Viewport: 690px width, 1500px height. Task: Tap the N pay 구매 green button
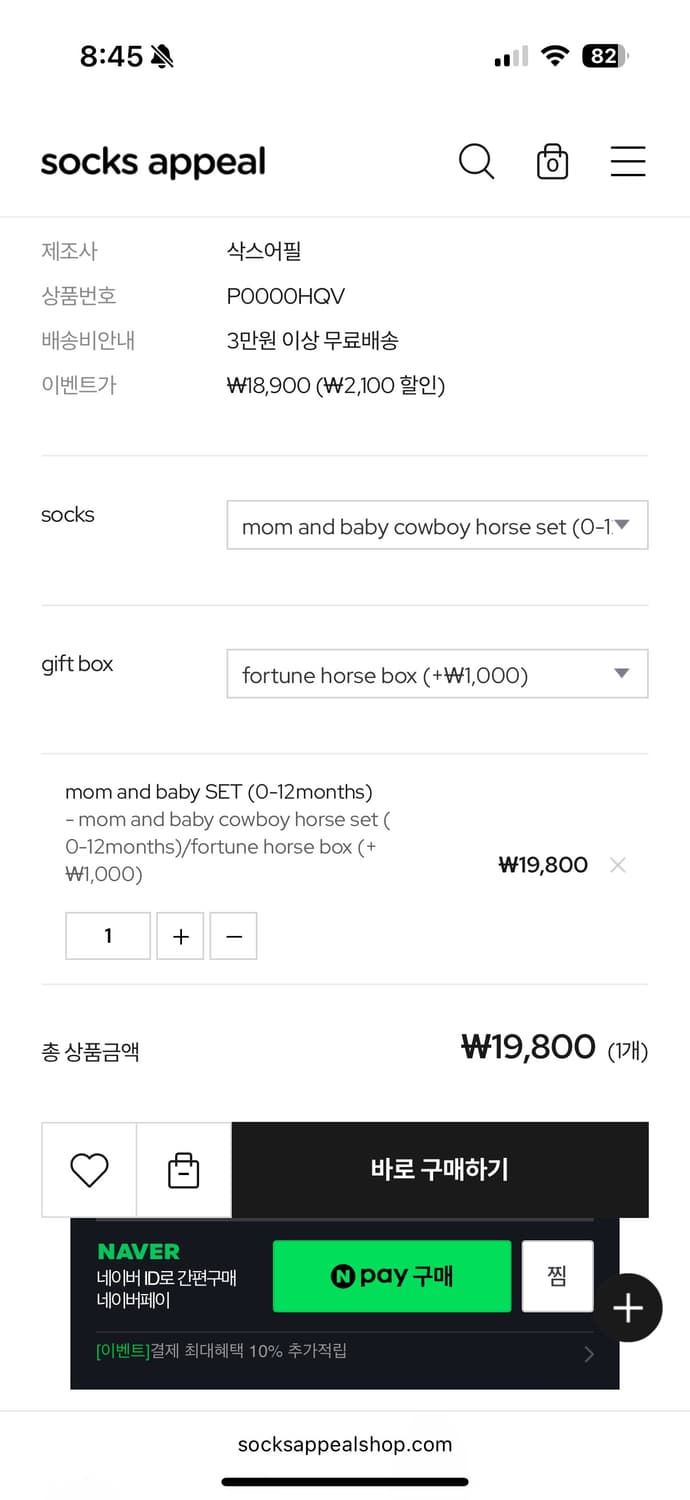[x=392, y=1276]
